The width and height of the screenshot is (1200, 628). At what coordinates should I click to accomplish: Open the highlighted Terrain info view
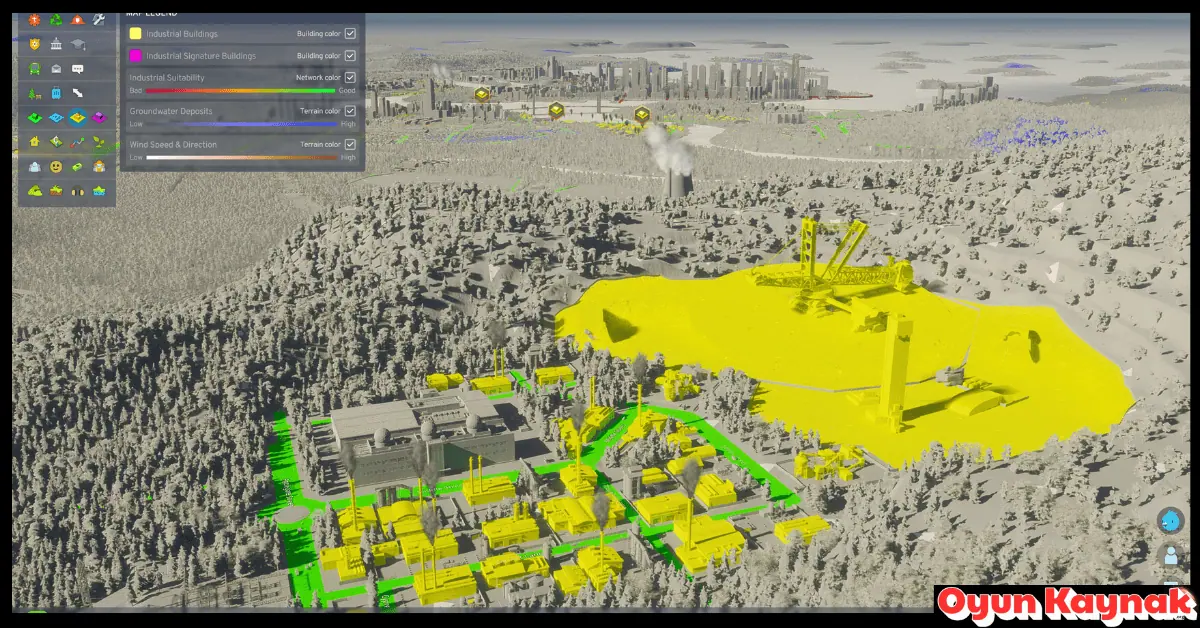(x=79, y=116)
